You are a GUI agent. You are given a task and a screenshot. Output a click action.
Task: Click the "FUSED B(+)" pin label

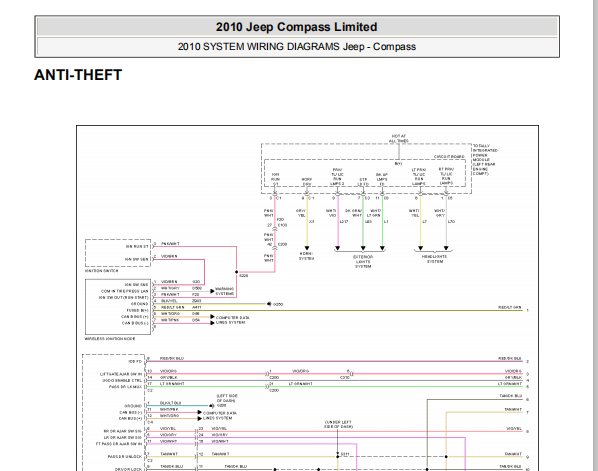pyautogui.click(x=138, y=310)
